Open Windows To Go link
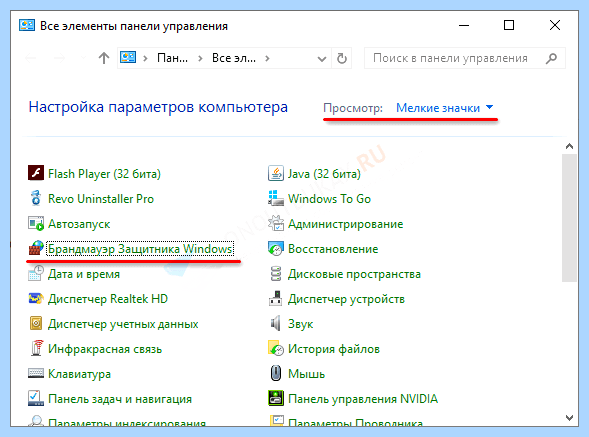This screenshot has height=437, width=589. 329,198
